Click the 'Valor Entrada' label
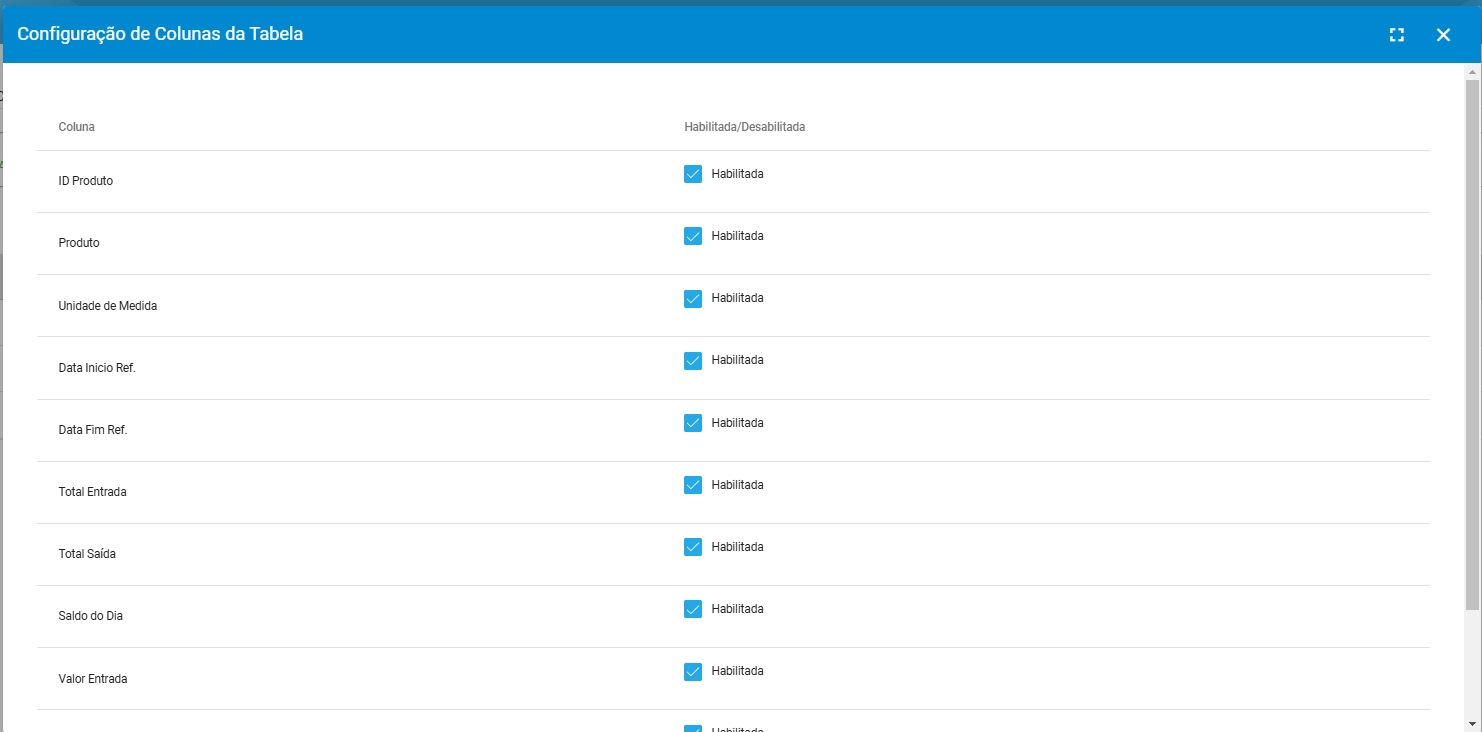 (x=93, y=679)
